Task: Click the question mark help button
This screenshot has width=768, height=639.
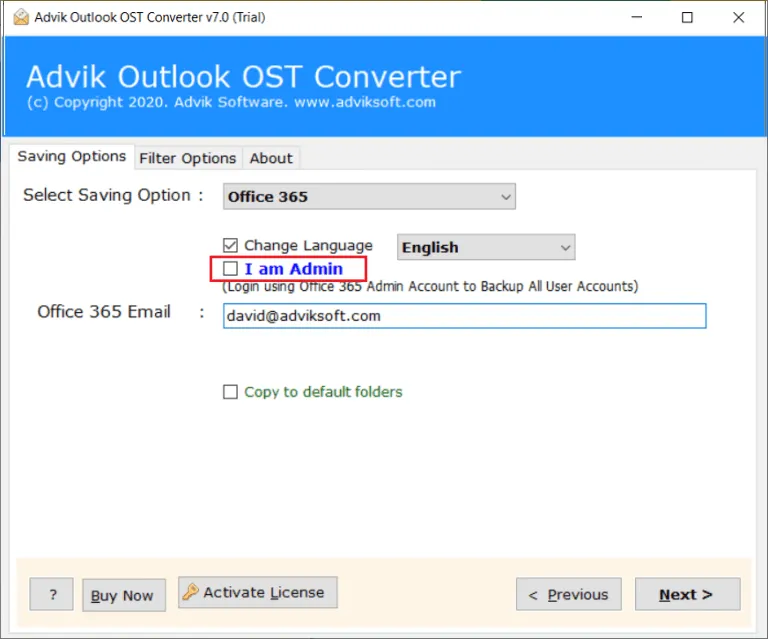Action: click(x=51, y=594)
